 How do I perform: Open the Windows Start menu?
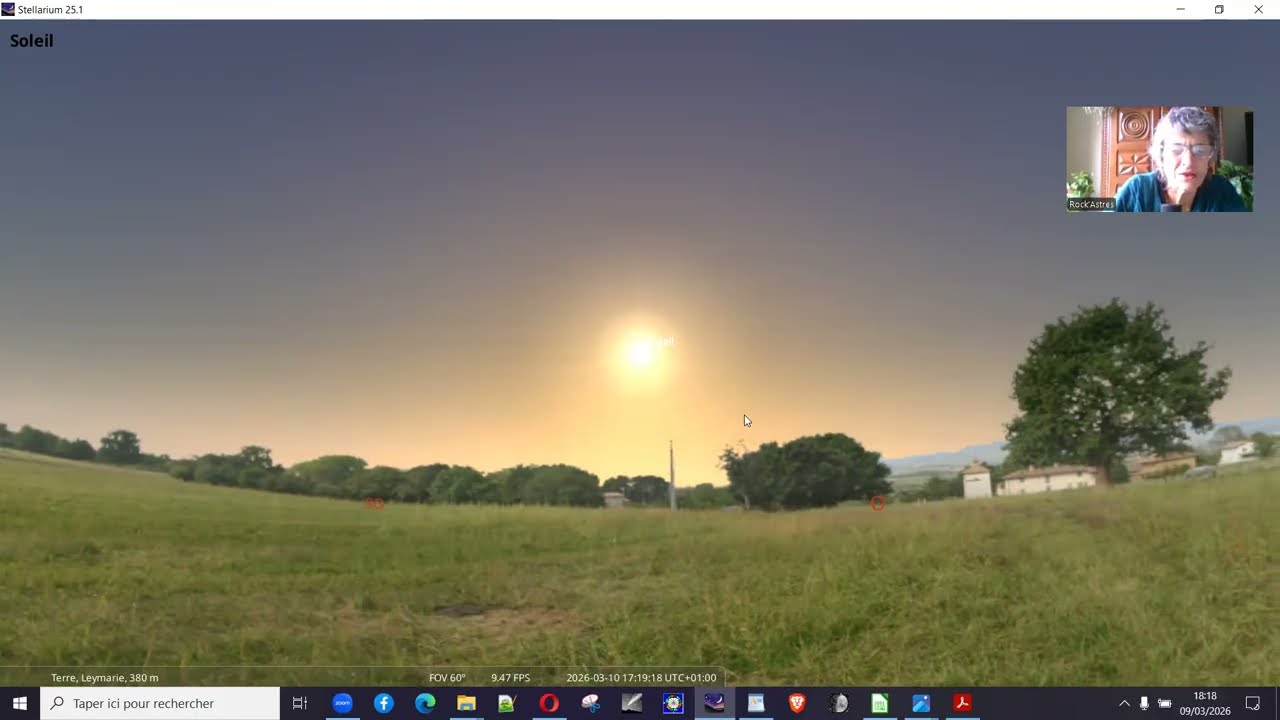tap(20, 703)
